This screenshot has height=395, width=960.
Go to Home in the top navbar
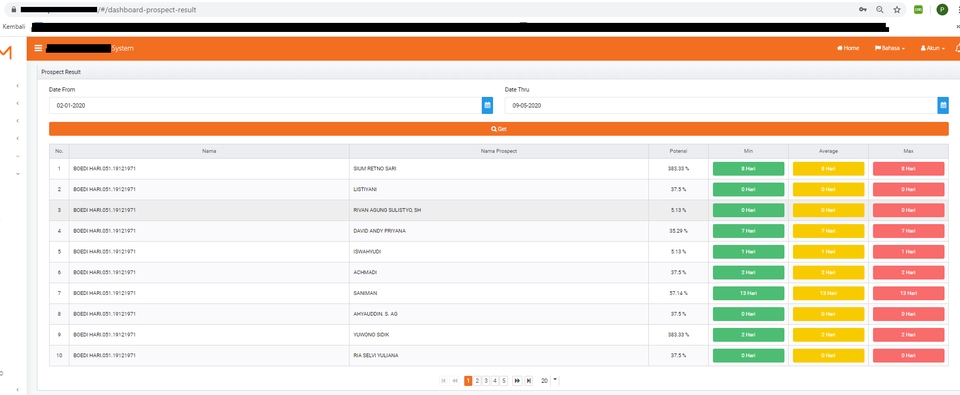[848, 48]
